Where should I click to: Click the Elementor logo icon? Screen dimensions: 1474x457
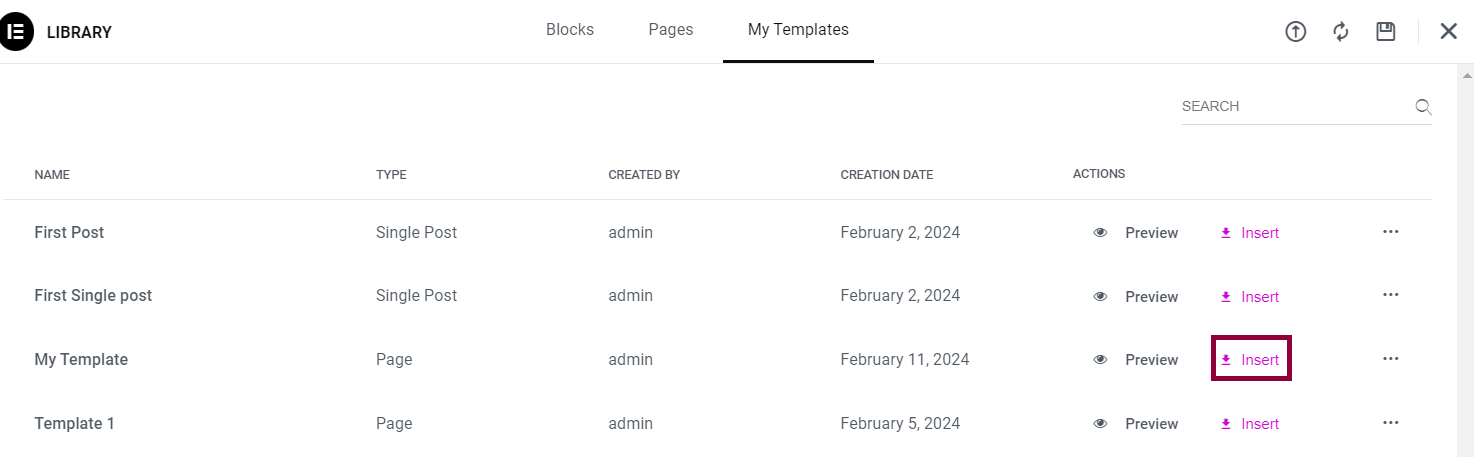16,32
